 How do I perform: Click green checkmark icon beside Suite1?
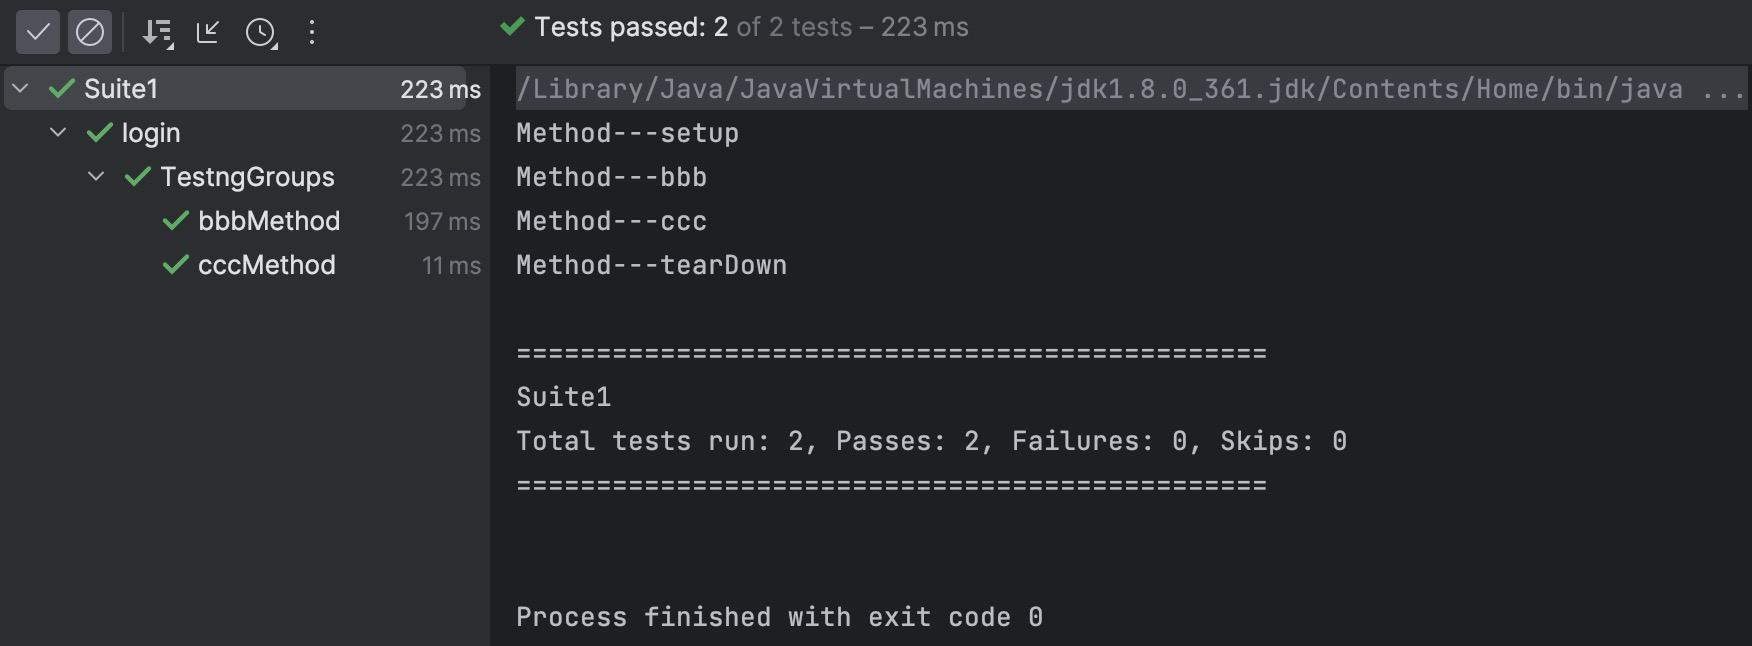pos(62,89)
